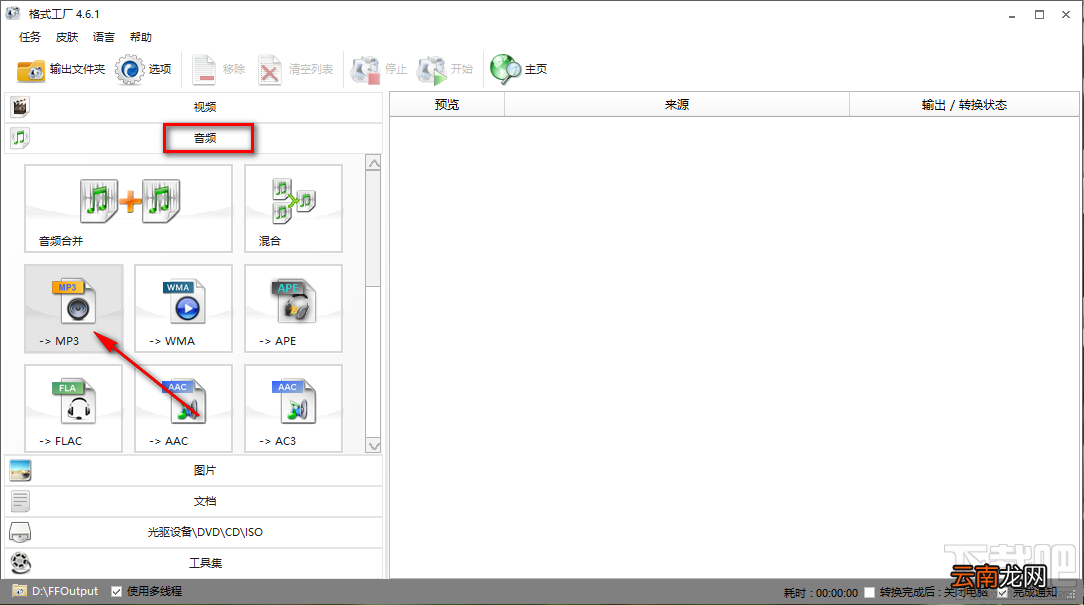The width and height of the screenshot is (1084, 605).
Task: Select the -> MP3 conversion tile
Action: click(74, 308)
